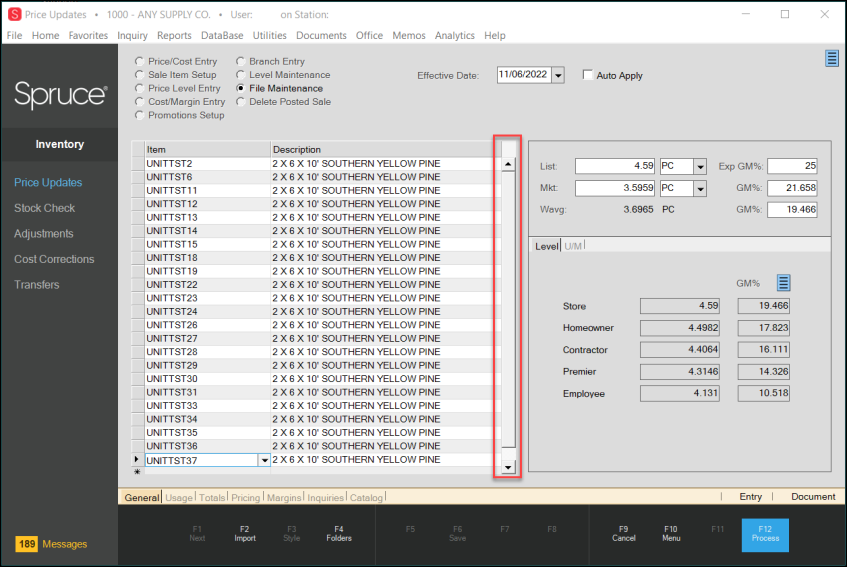Switch to the Inquiries tab

pos(325,497)
